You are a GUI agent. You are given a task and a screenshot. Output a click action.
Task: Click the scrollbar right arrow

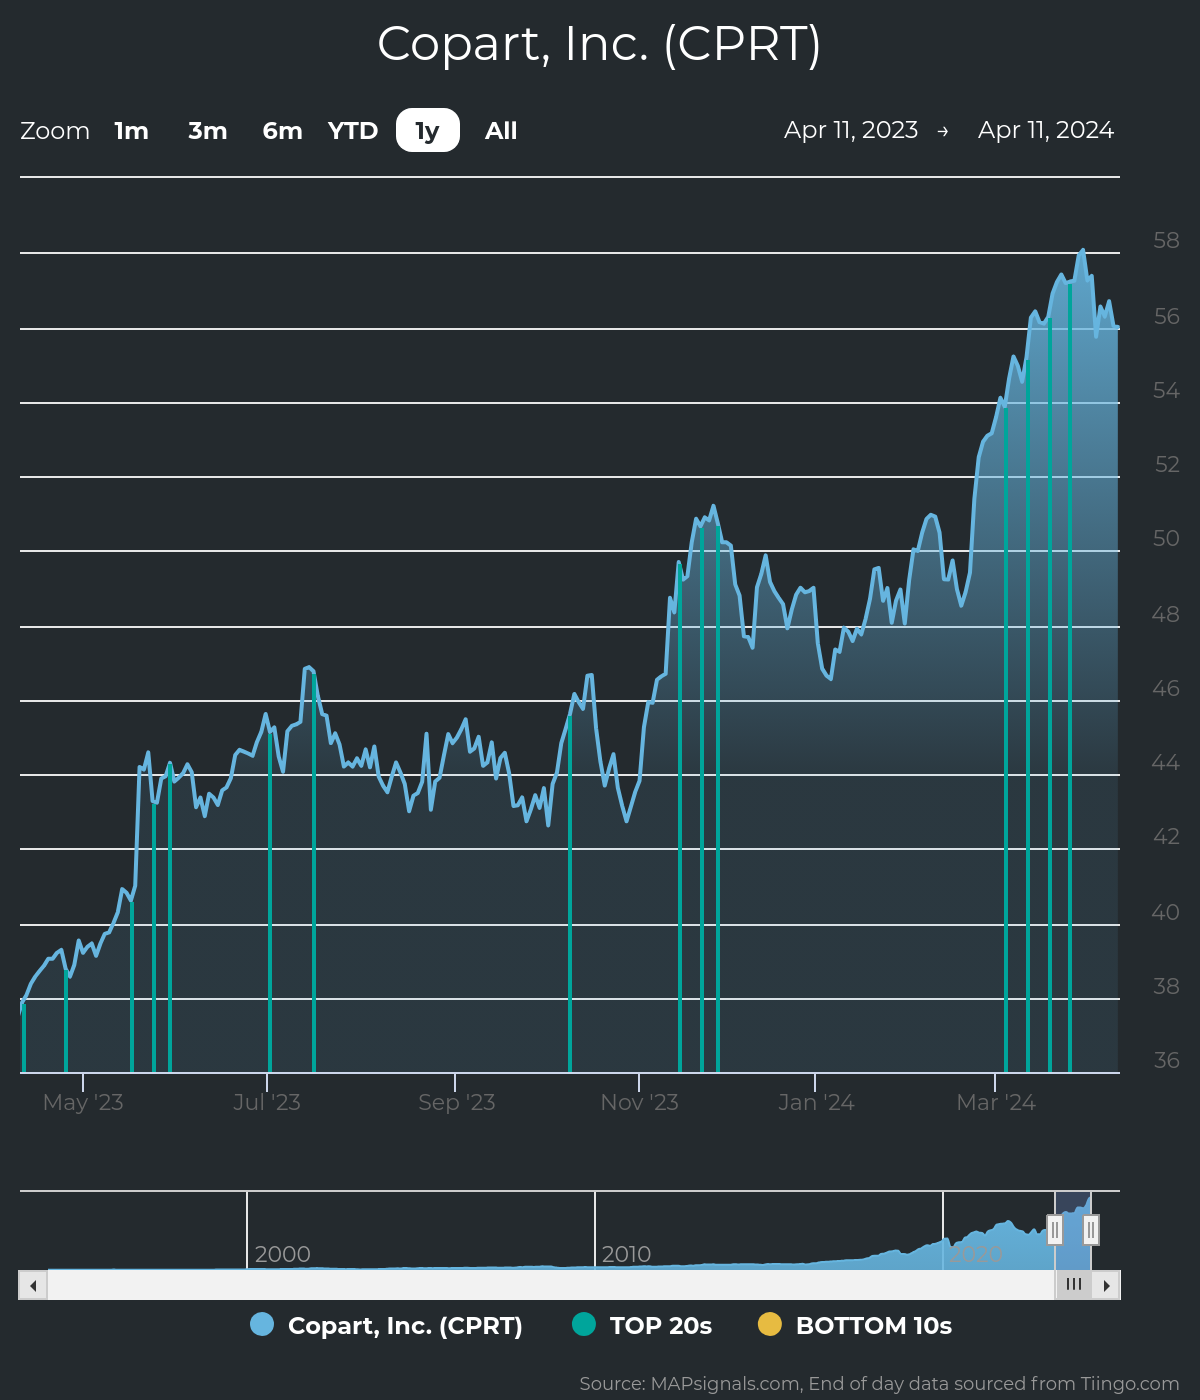coord(1106,1285)
